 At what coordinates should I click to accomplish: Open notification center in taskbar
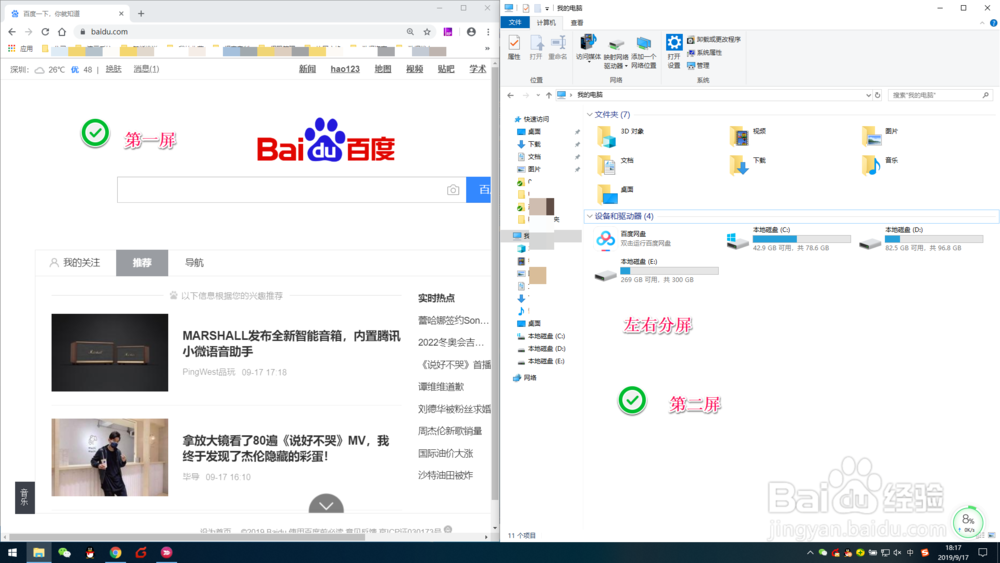tap(983, 553)
